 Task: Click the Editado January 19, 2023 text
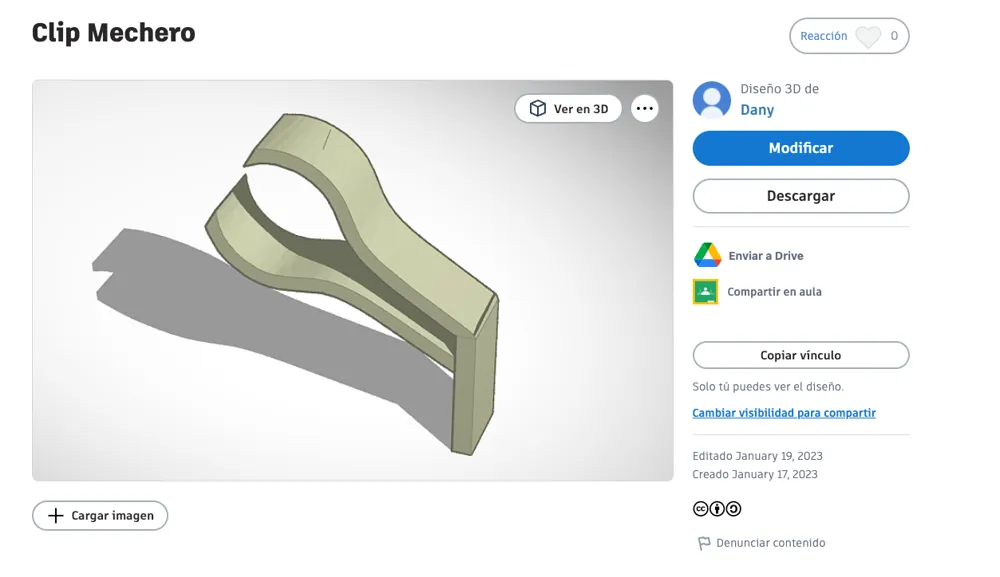pos(757,456)
